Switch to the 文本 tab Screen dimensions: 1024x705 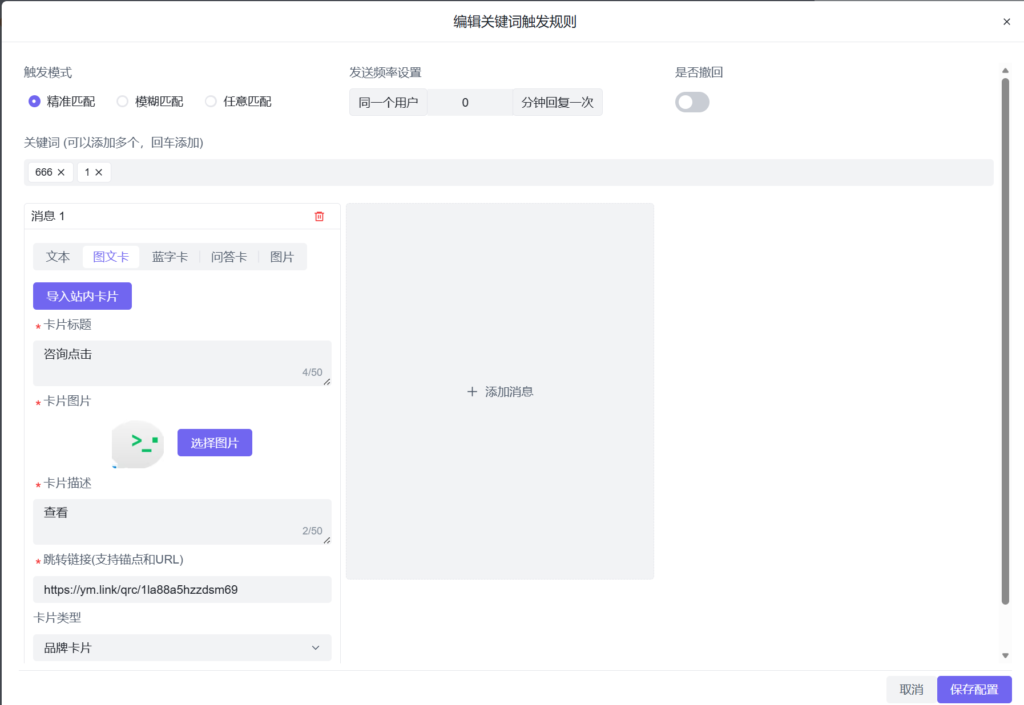[x=58, y=257]
